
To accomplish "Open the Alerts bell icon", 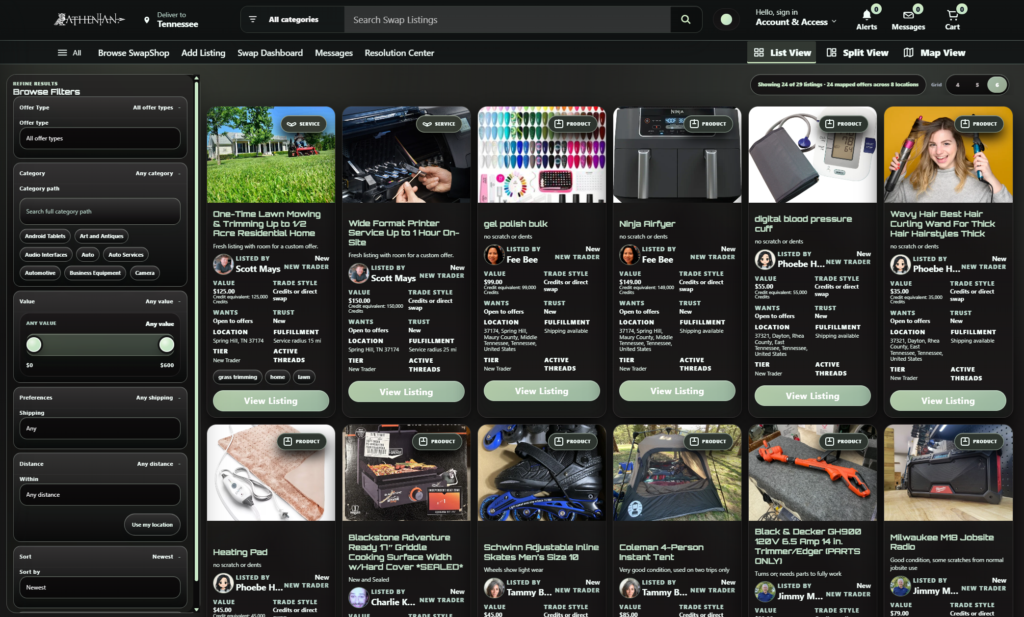I will [x=867, y=15].
